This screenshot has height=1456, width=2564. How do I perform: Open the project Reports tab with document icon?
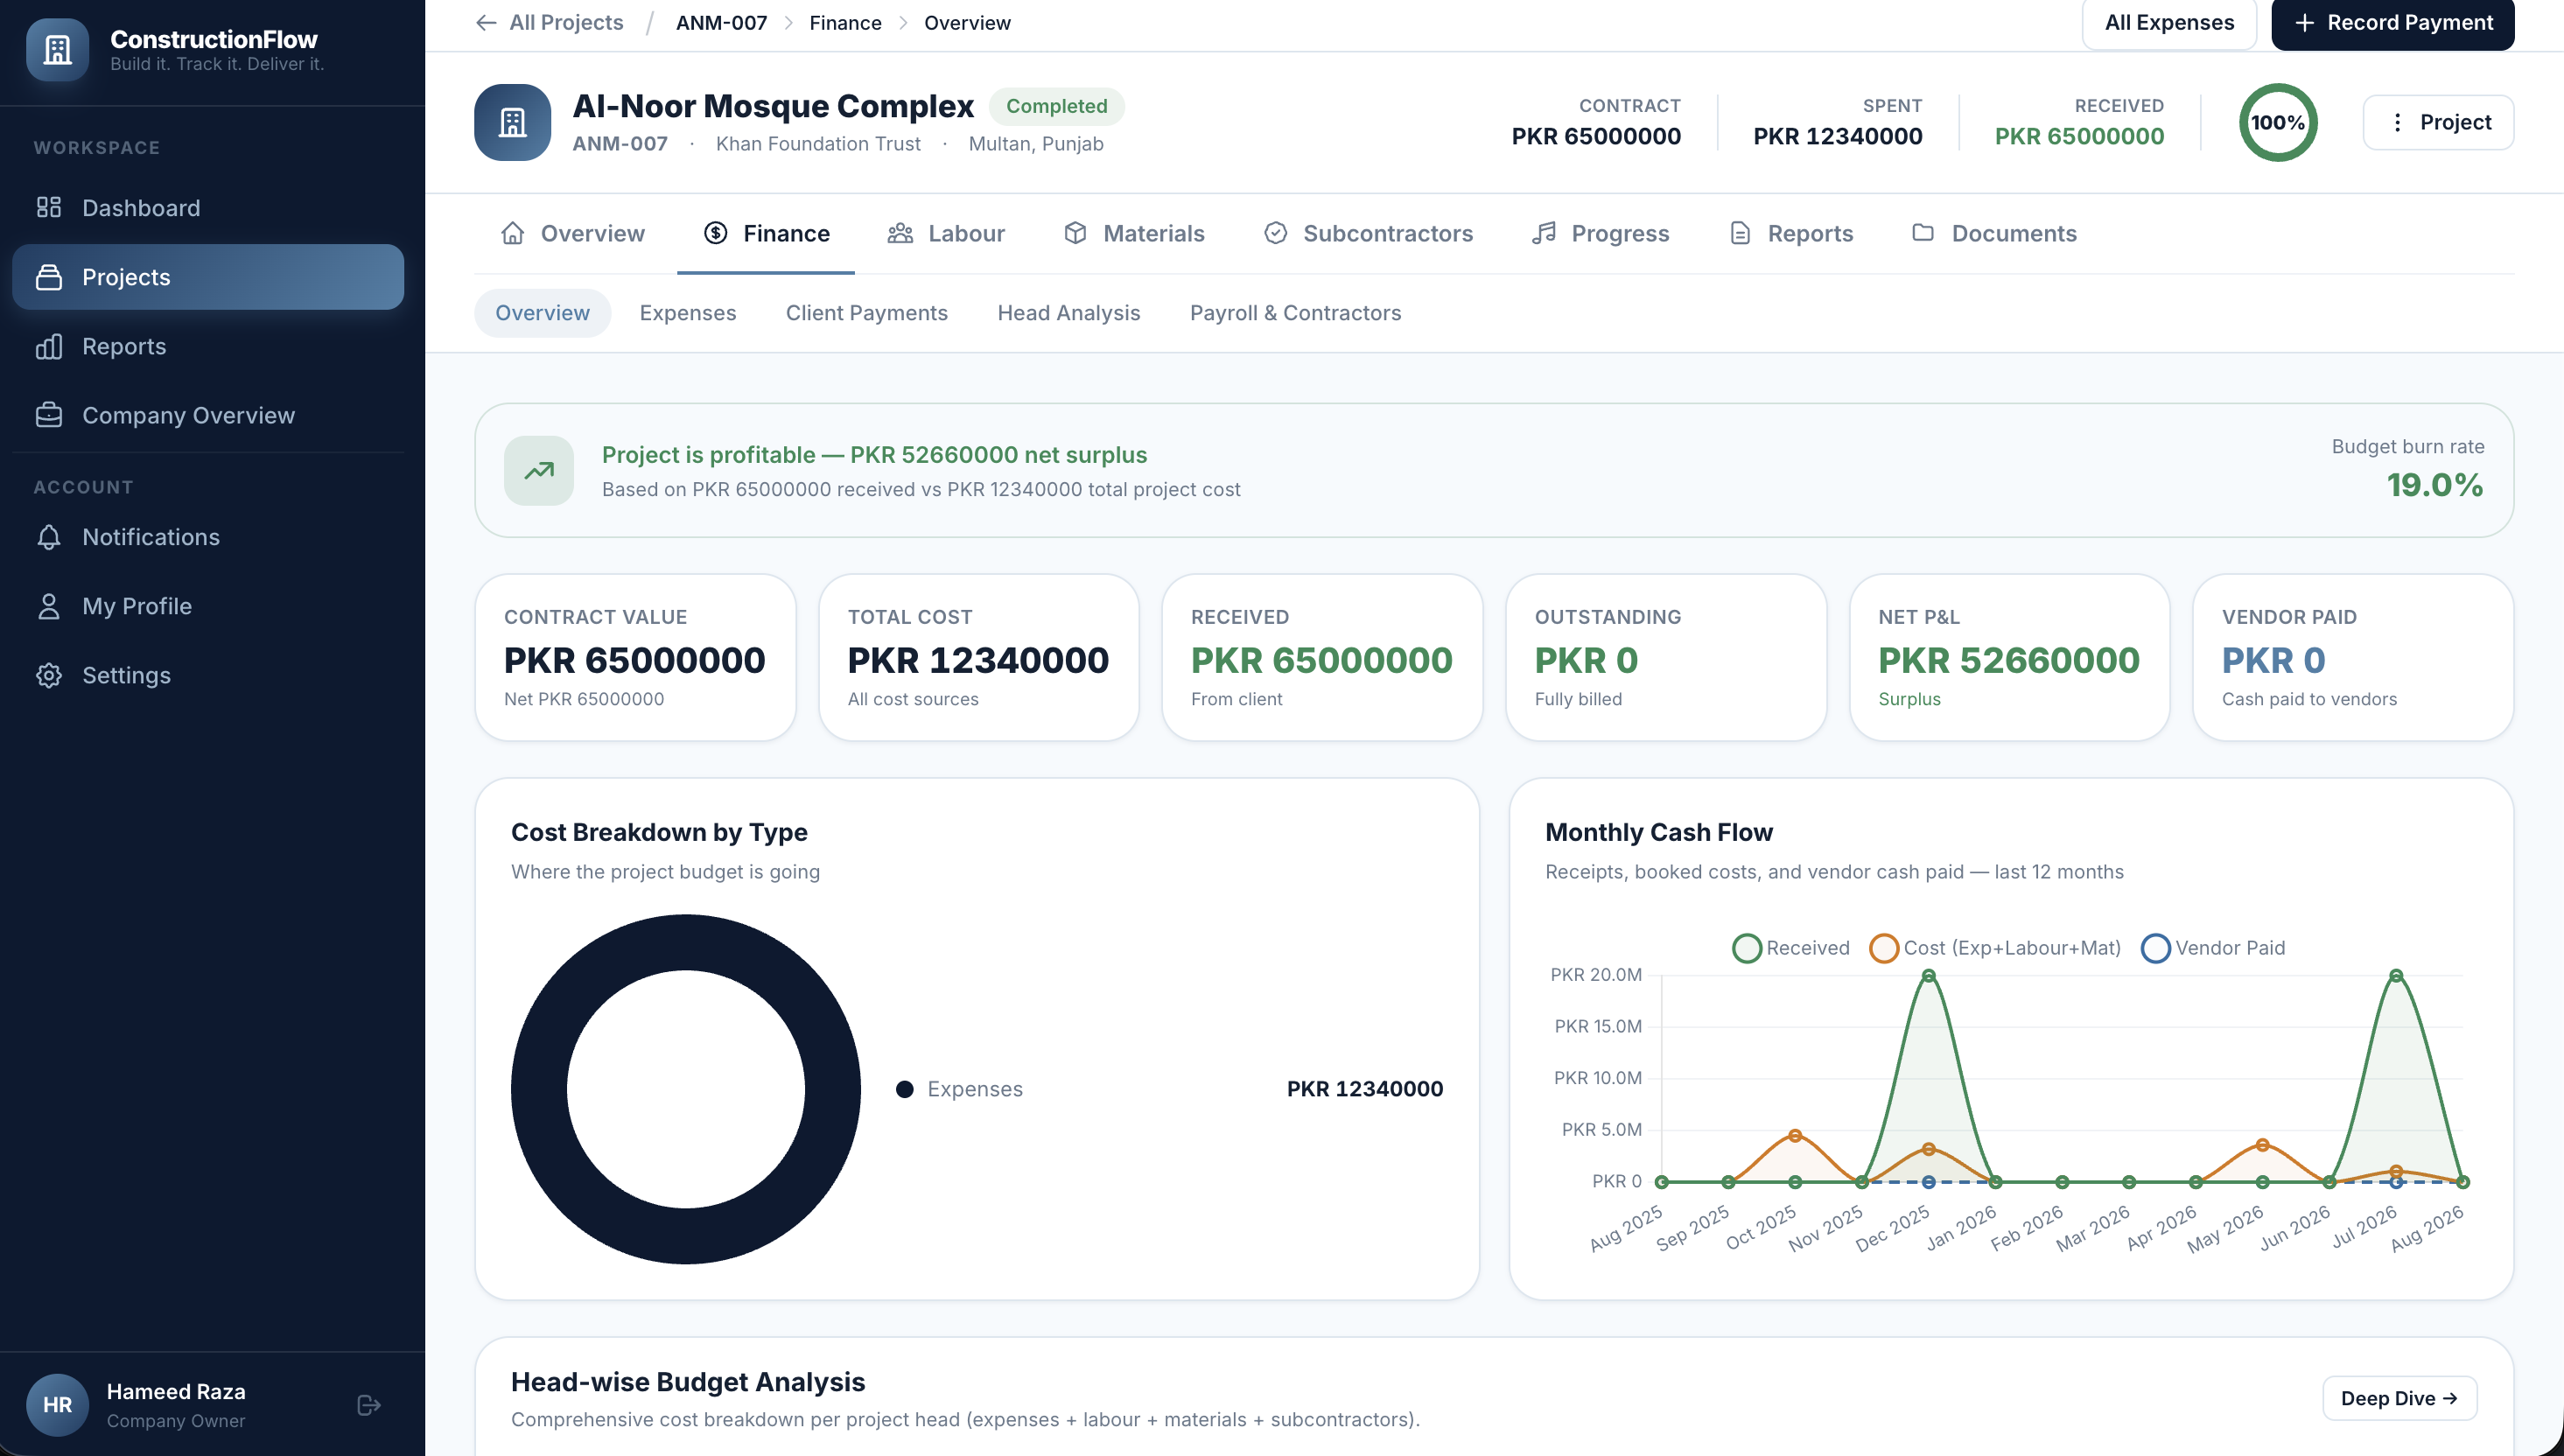1791,233
